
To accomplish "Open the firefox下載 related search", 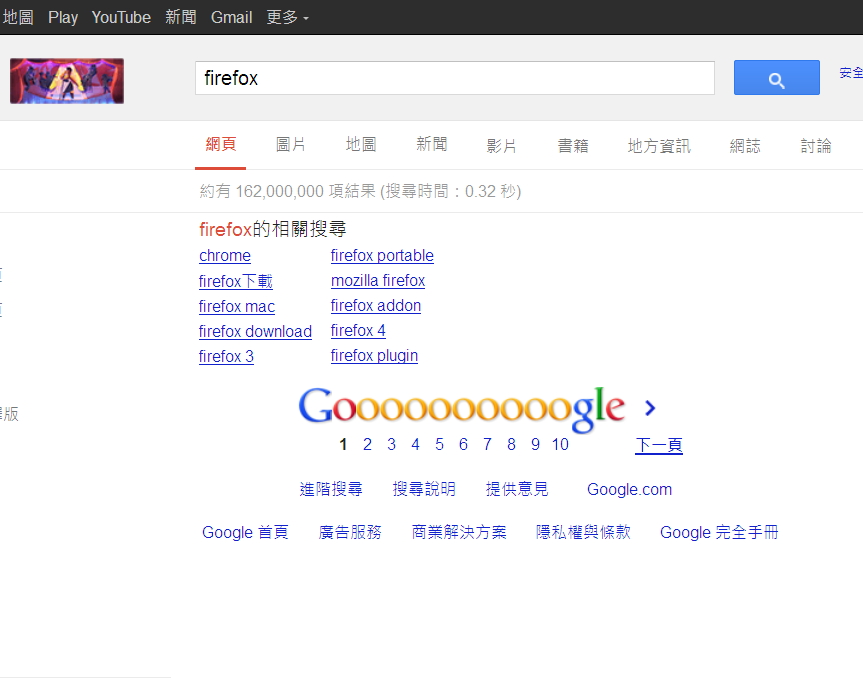I will click(x=236, y=281).
